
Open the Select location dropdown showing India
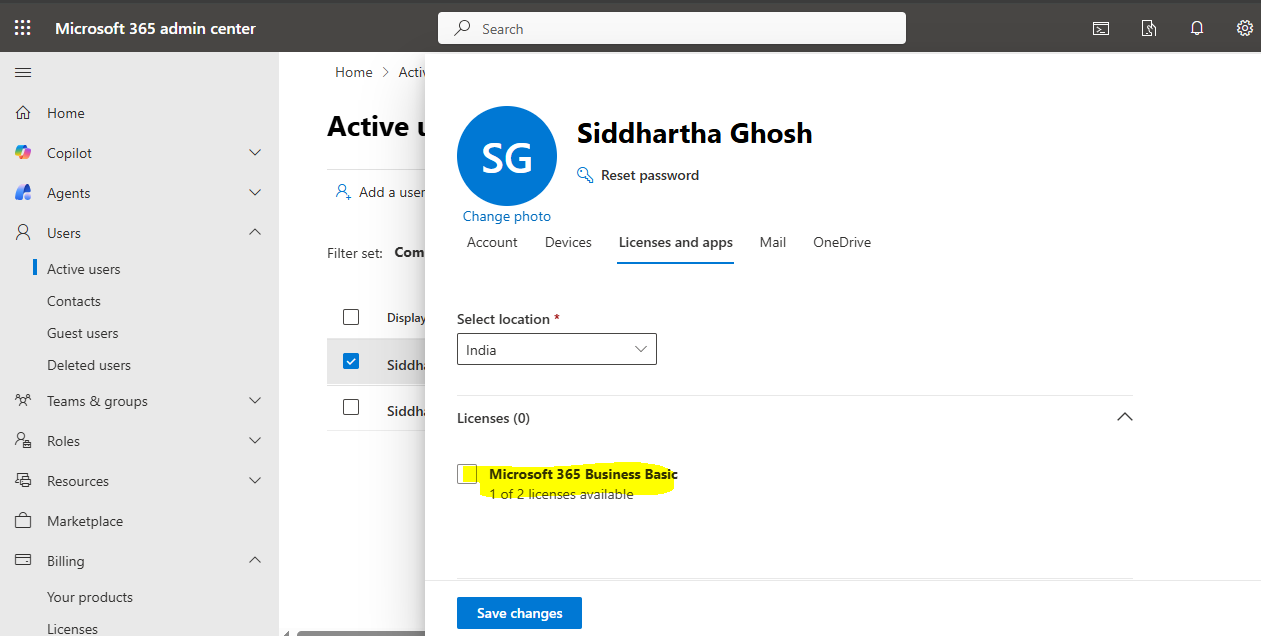click(x=557, y=350)
